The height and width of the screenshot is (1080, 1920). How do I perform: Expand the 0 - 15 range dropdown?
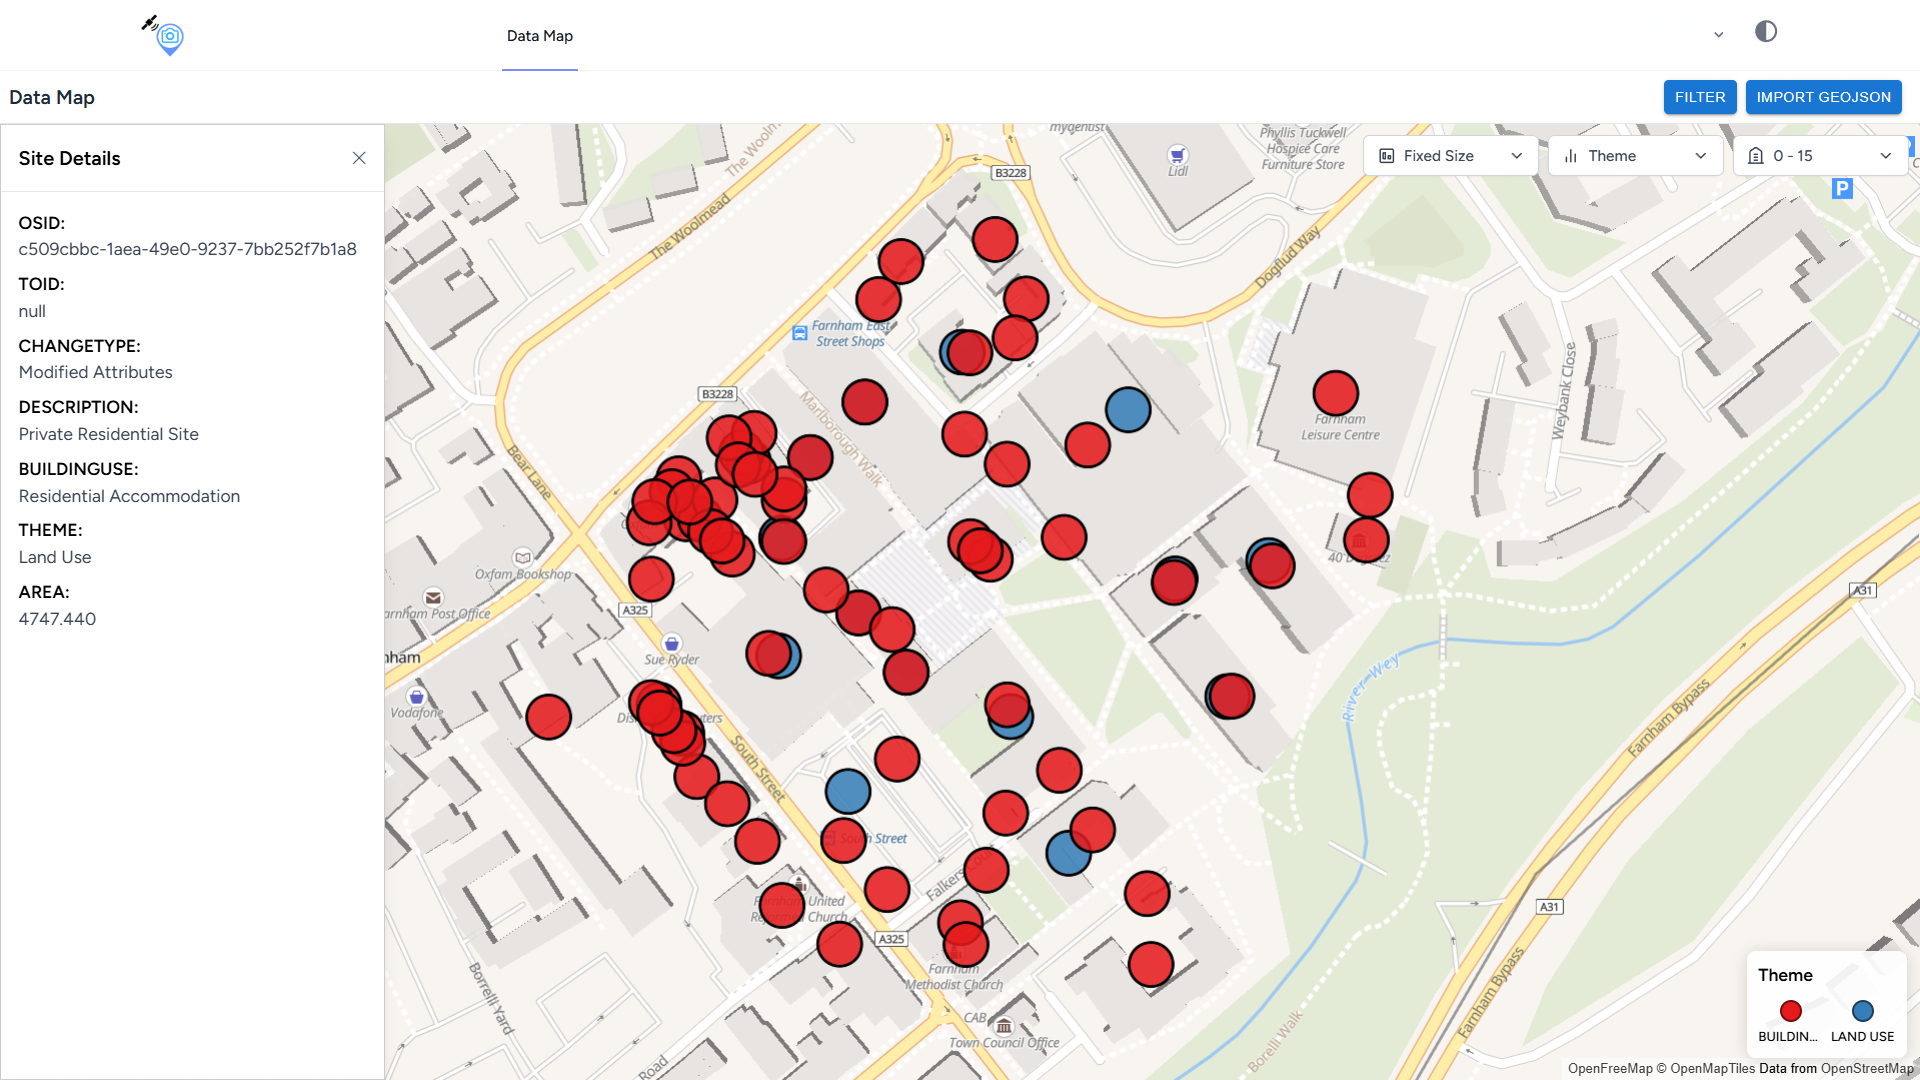click(x=1819, y=156)
